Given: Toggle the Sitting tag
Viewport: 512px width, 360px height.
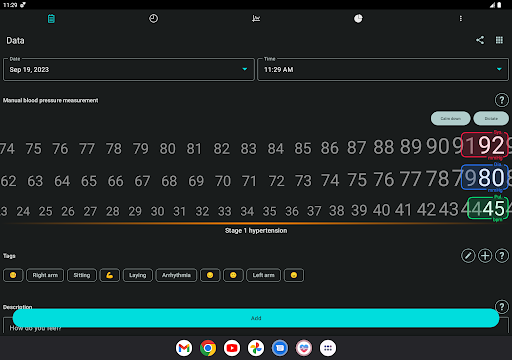Looking at the screenshot, I should (82, 275).
